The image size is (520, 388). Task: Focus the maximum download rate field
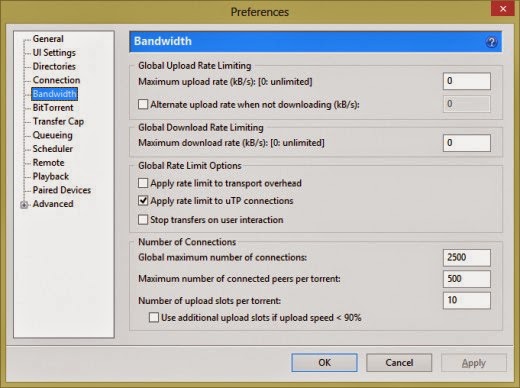[467, 143]
